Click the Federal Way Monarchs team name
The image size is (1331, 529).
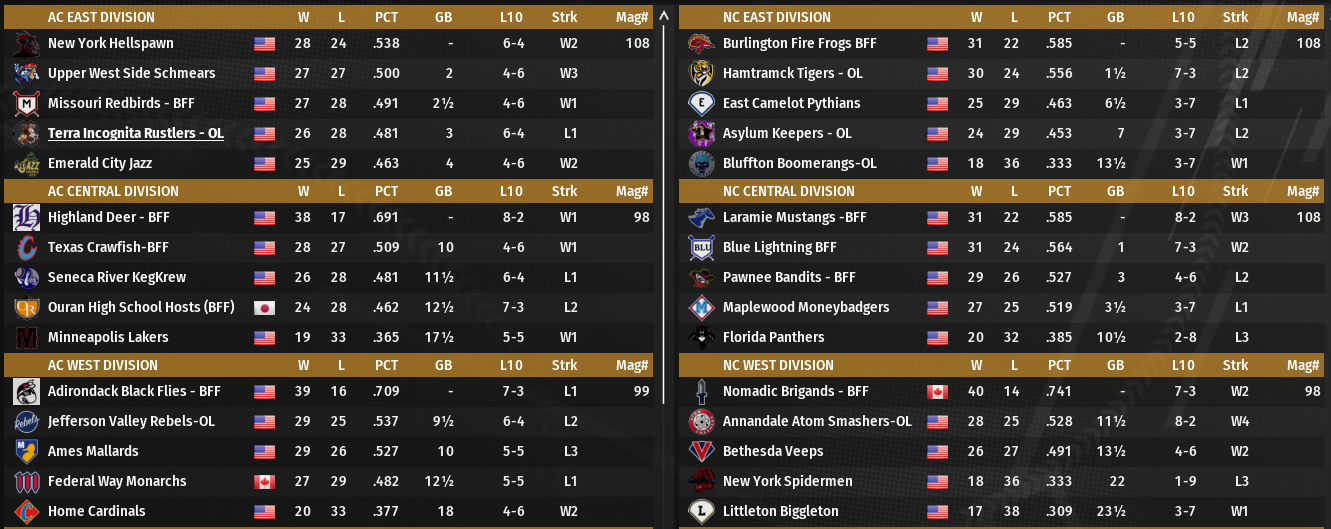click(117, 482)
